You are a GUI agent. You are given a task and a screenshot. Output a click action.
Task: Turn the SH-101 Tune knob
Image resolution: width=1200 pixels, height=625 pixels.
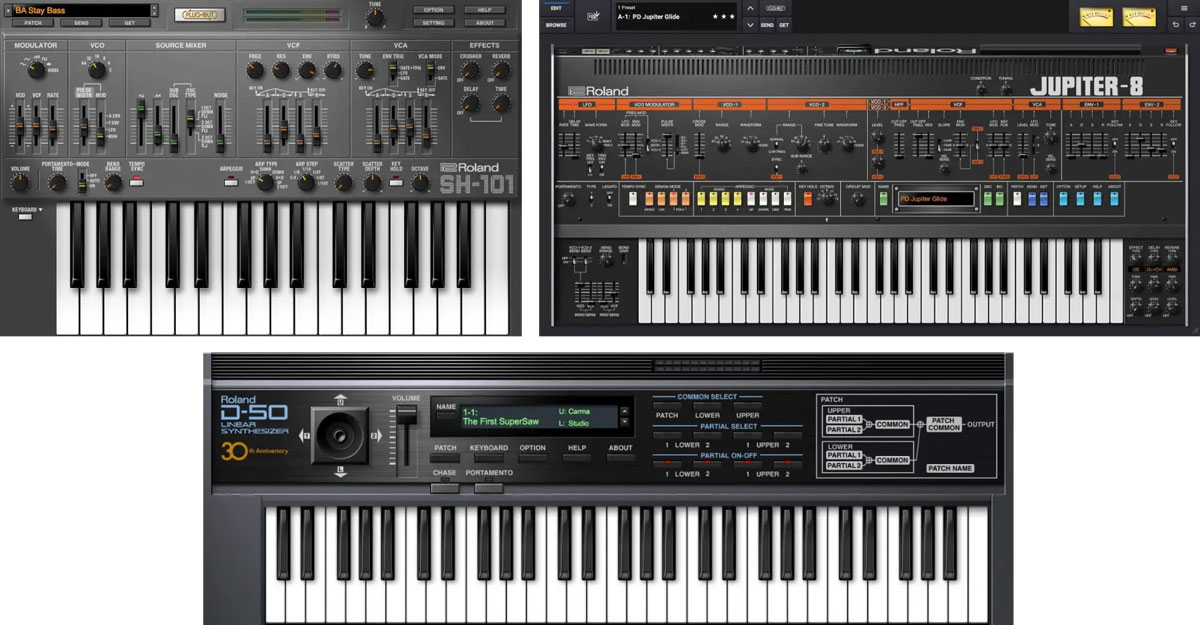click(375, 18)
